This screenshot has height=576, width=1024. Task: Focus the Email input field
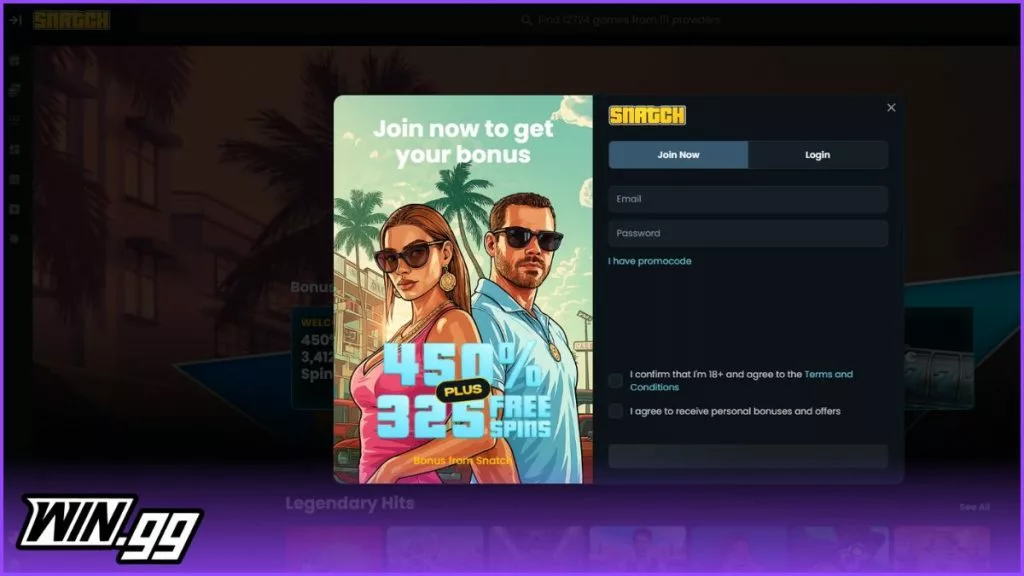tap(748, 199)
